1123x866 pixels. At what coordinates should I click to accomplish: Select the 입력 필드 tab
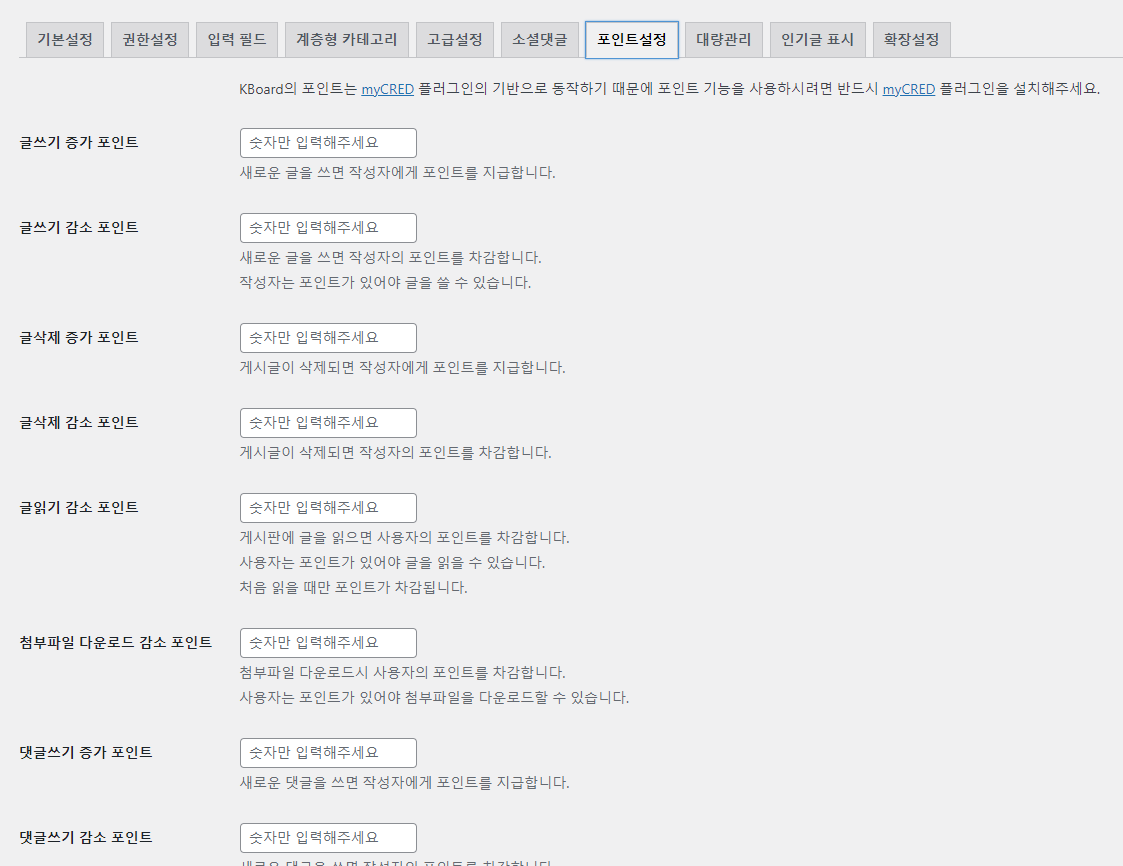(236, 39)
